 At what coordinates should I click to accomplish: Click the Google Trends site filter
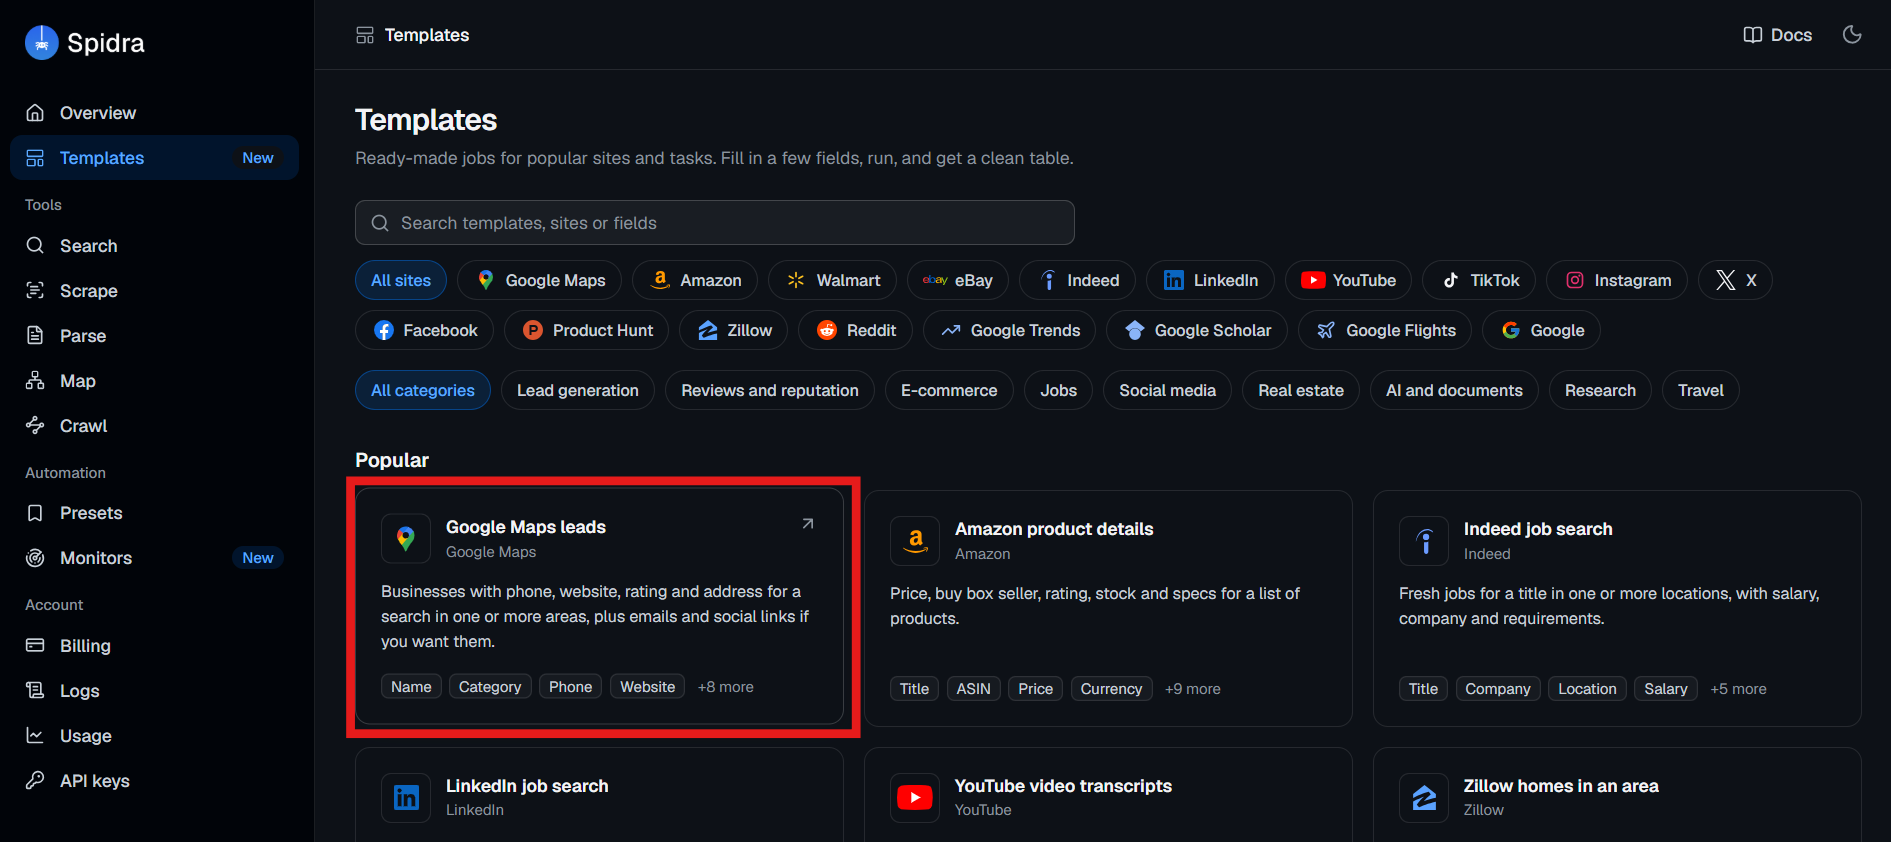coord(1010,330)
